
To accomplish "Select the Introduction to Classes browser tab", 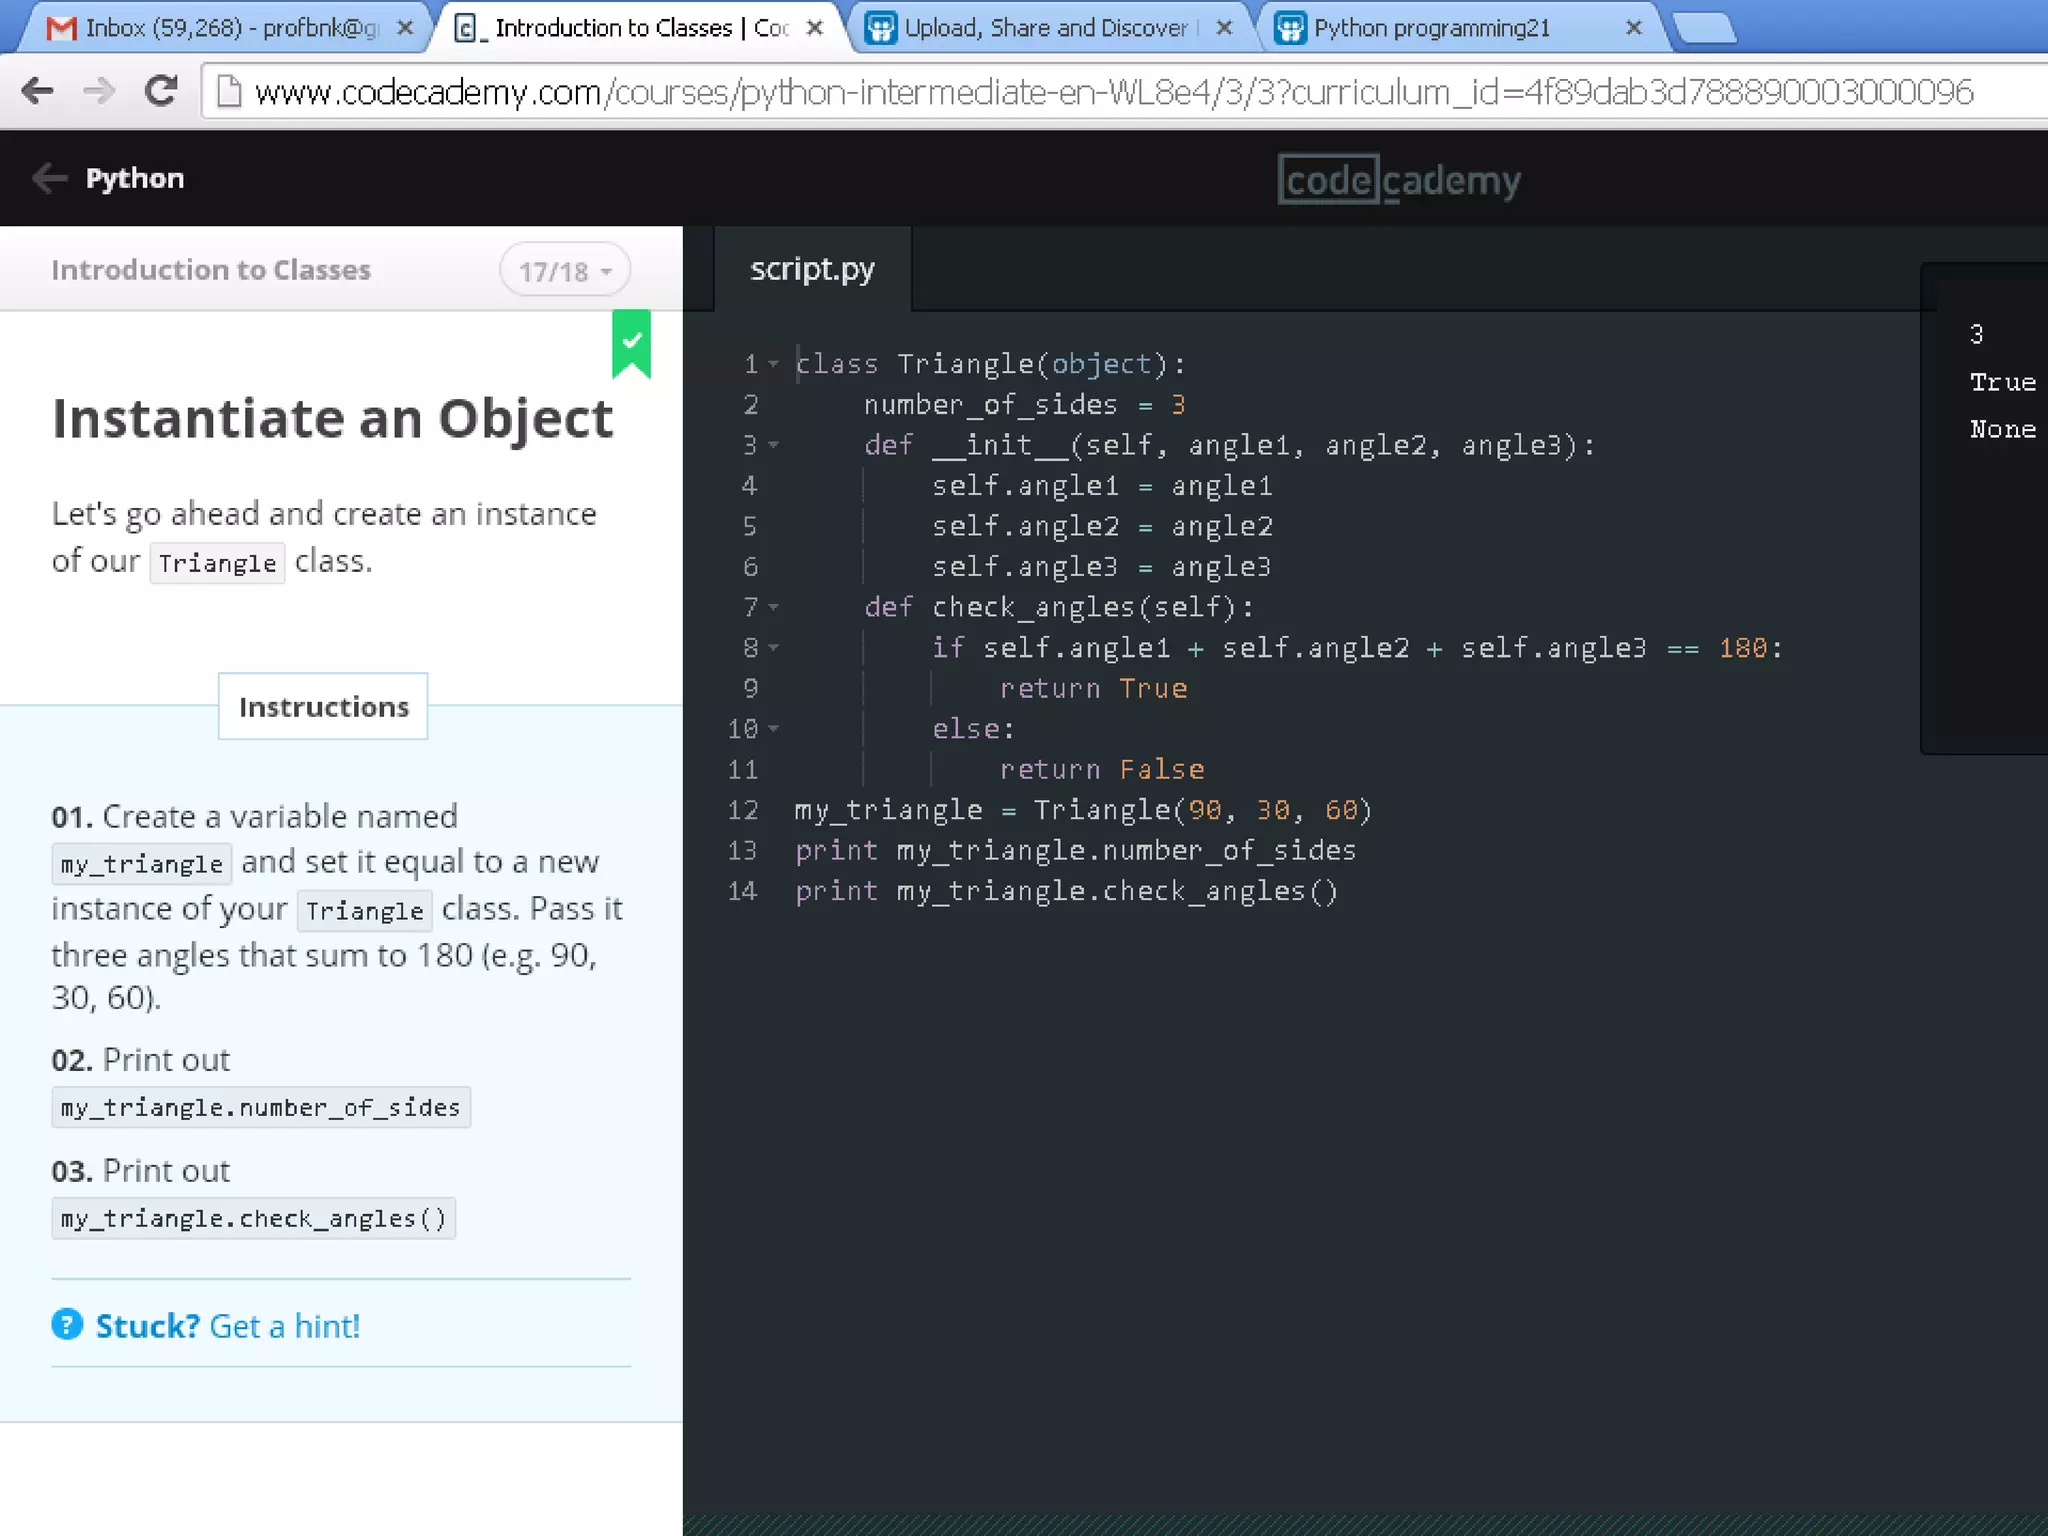I will pyautogui.click(x=640, y=28).
